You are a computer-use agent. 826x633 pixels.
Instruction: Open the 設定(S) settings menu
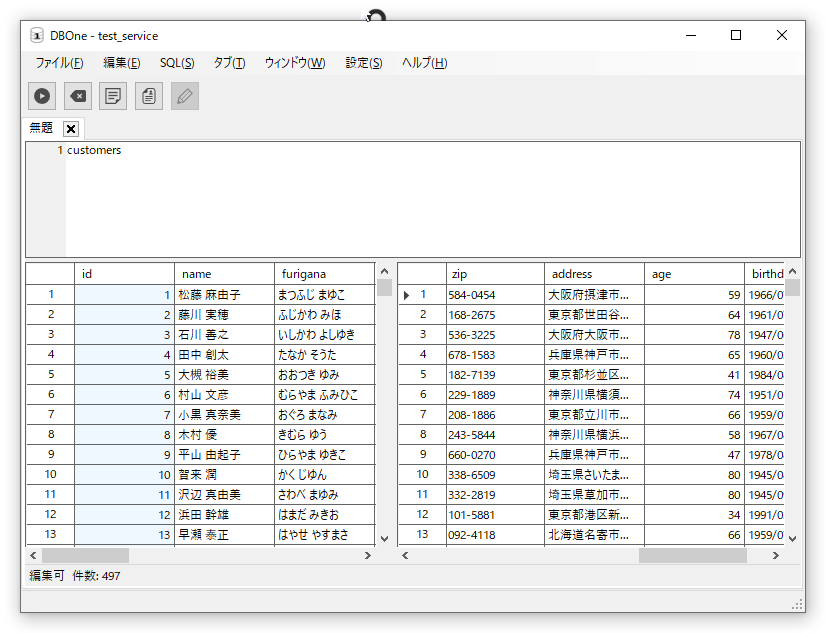[364, 63]
